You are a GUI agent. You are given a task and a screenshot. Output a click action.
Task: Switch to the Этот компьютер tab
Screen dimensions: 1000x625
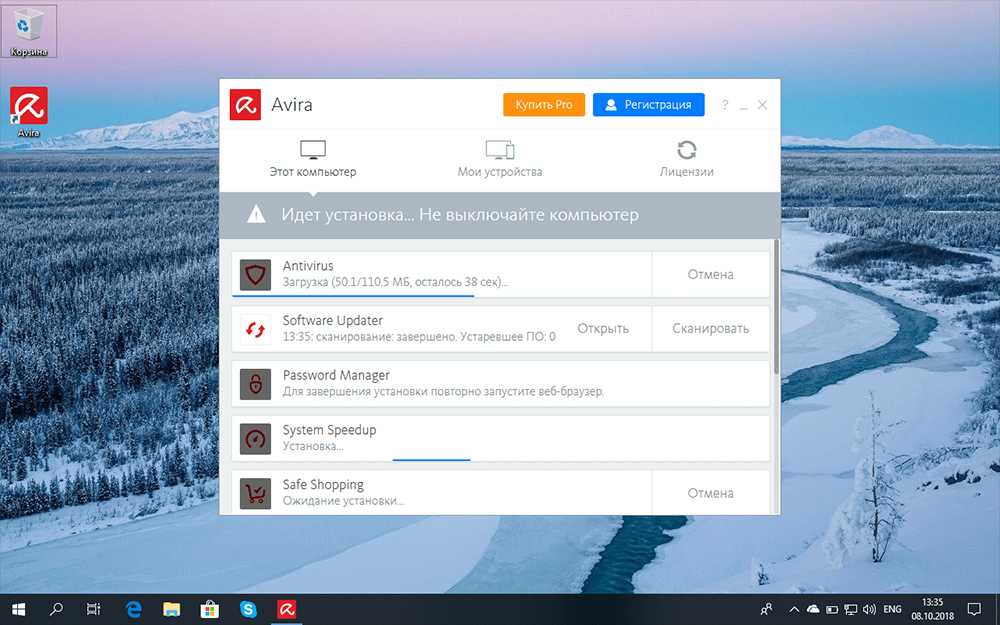point(313,159)
